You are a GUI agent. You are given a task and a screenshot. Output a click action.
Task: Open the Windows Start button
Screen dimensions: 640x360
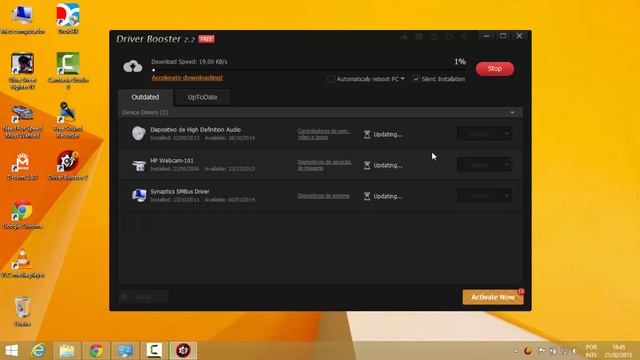click(x=11, y=351)
